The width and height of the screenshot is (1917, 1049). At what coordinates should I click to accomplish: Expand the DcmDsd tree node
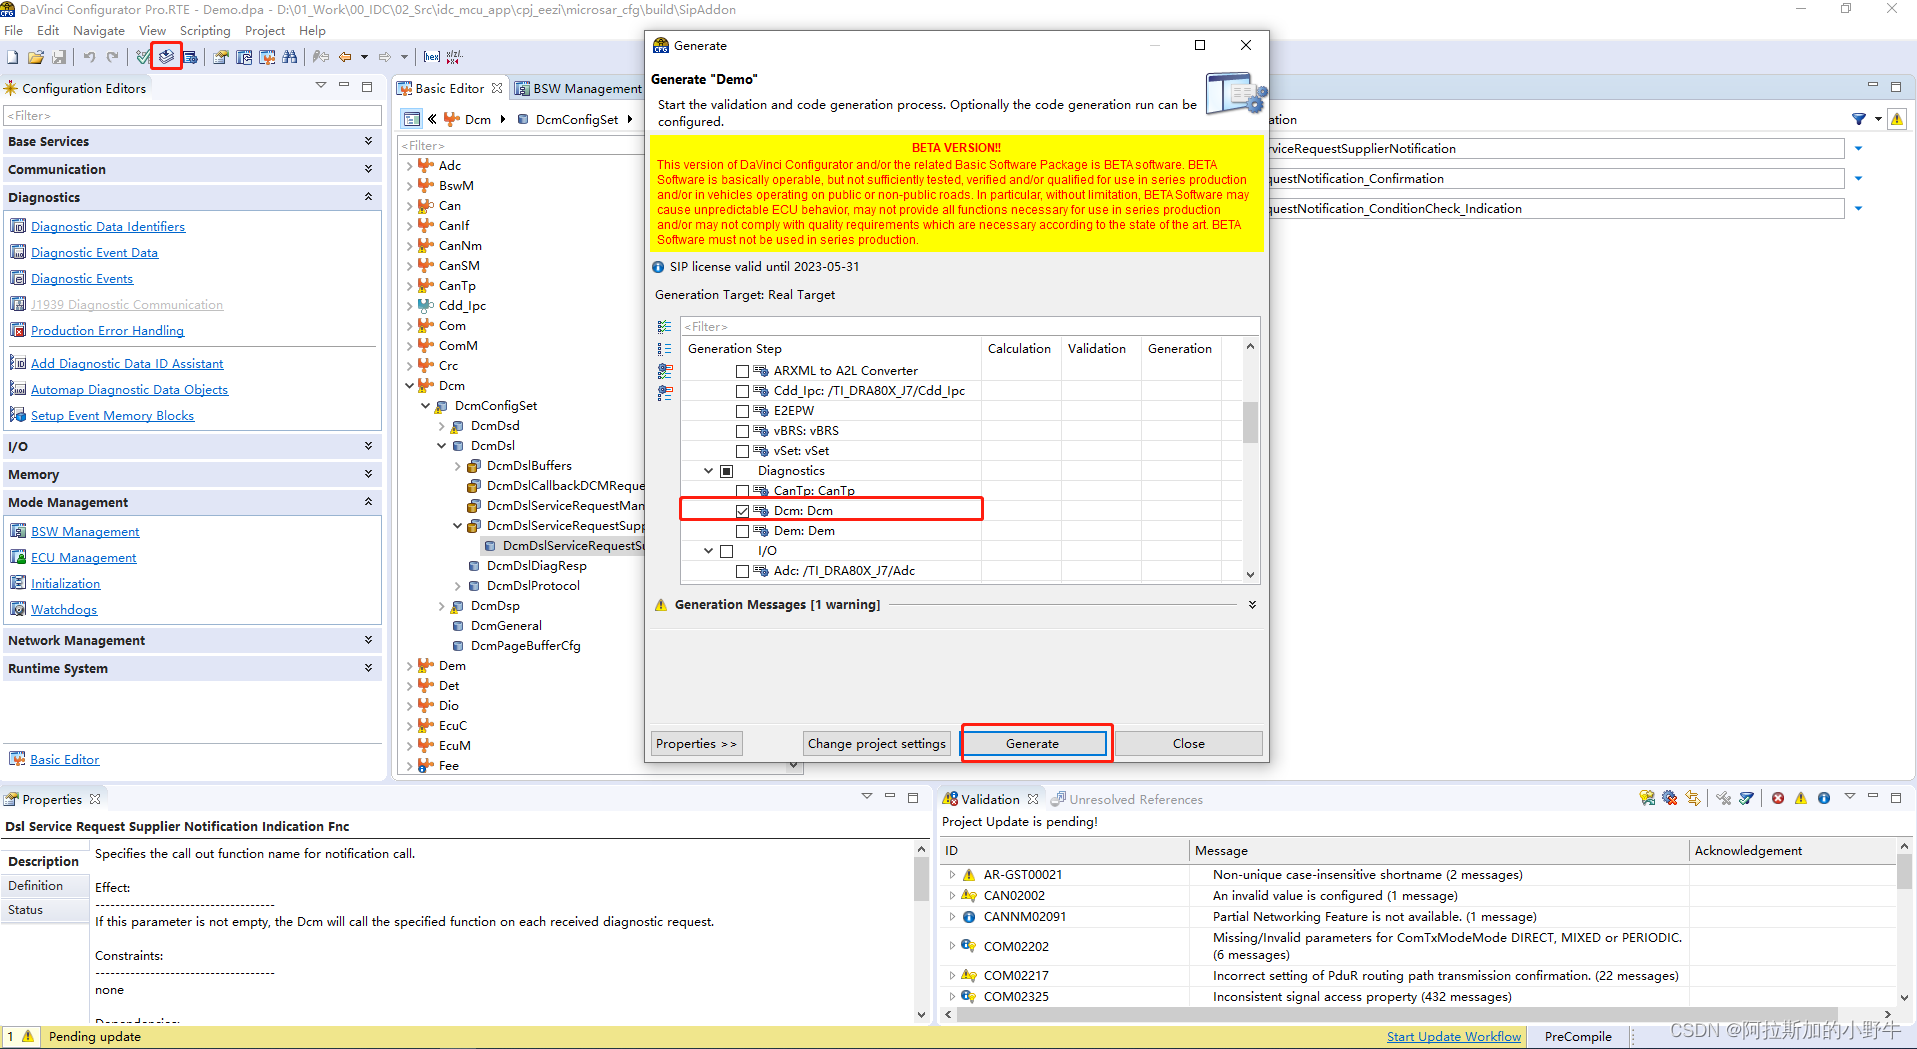(441, 426)
